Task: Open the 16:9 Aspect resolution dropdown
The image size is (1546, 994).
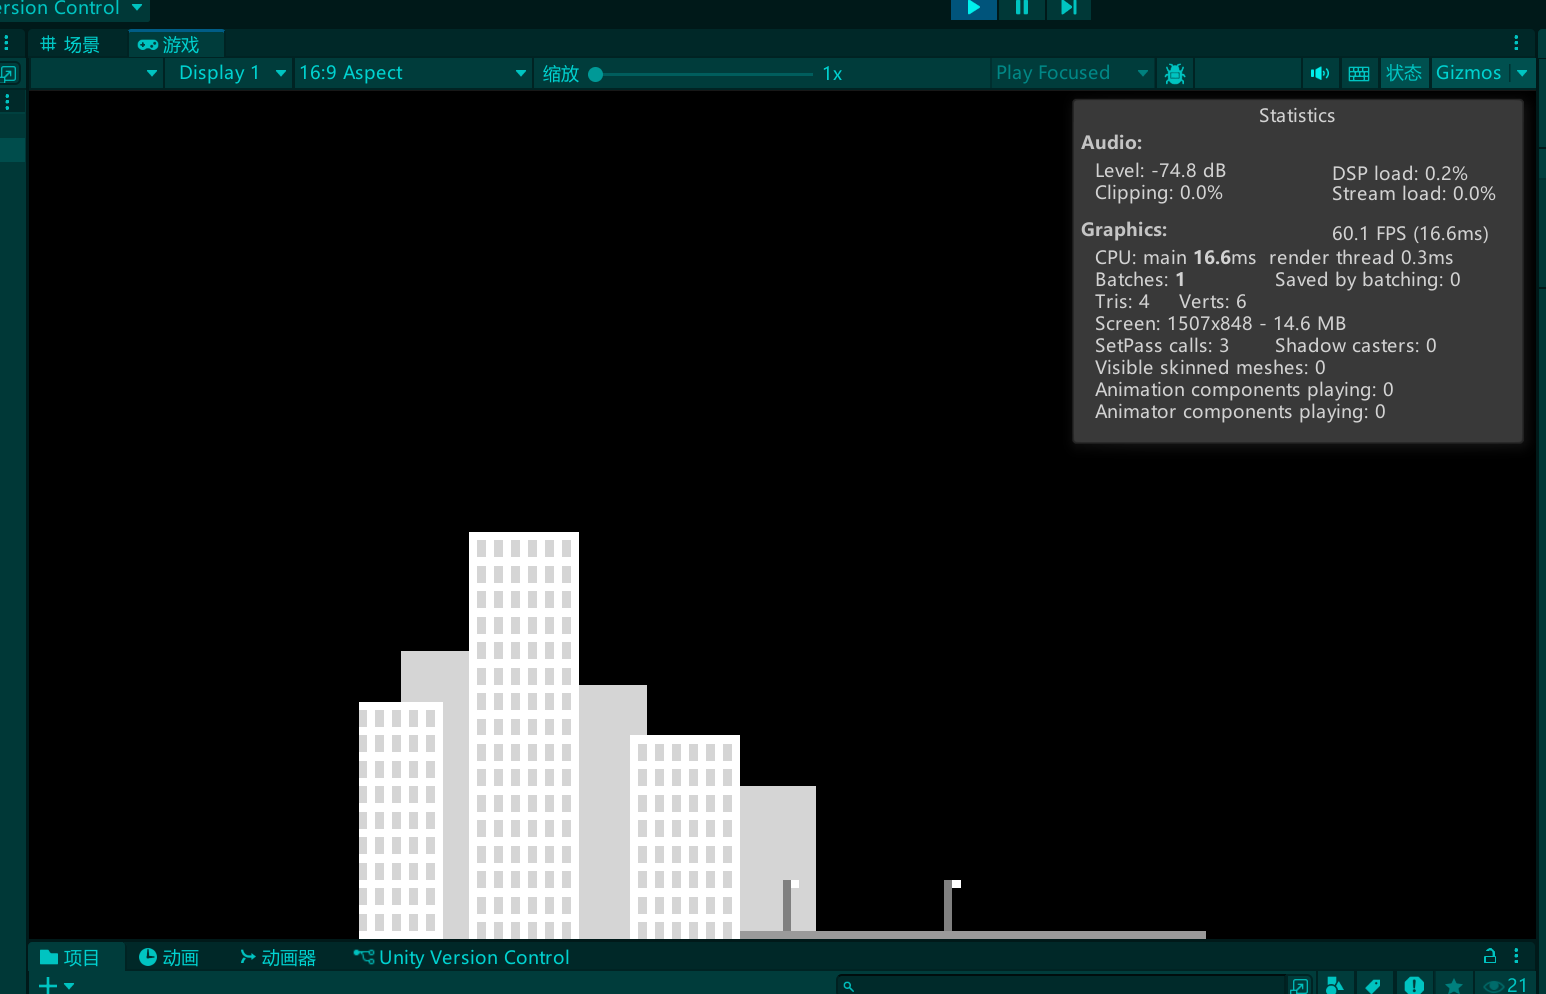Action: pos(411,73)
